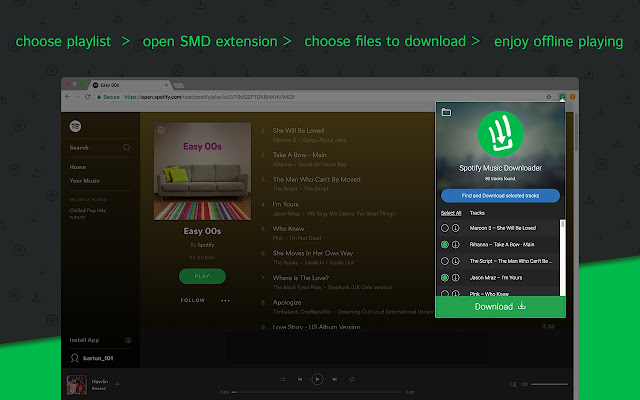Open the Chilled Pop Hits recent playlist
This screenshot has height=400, width=640.
pos(88,211)
